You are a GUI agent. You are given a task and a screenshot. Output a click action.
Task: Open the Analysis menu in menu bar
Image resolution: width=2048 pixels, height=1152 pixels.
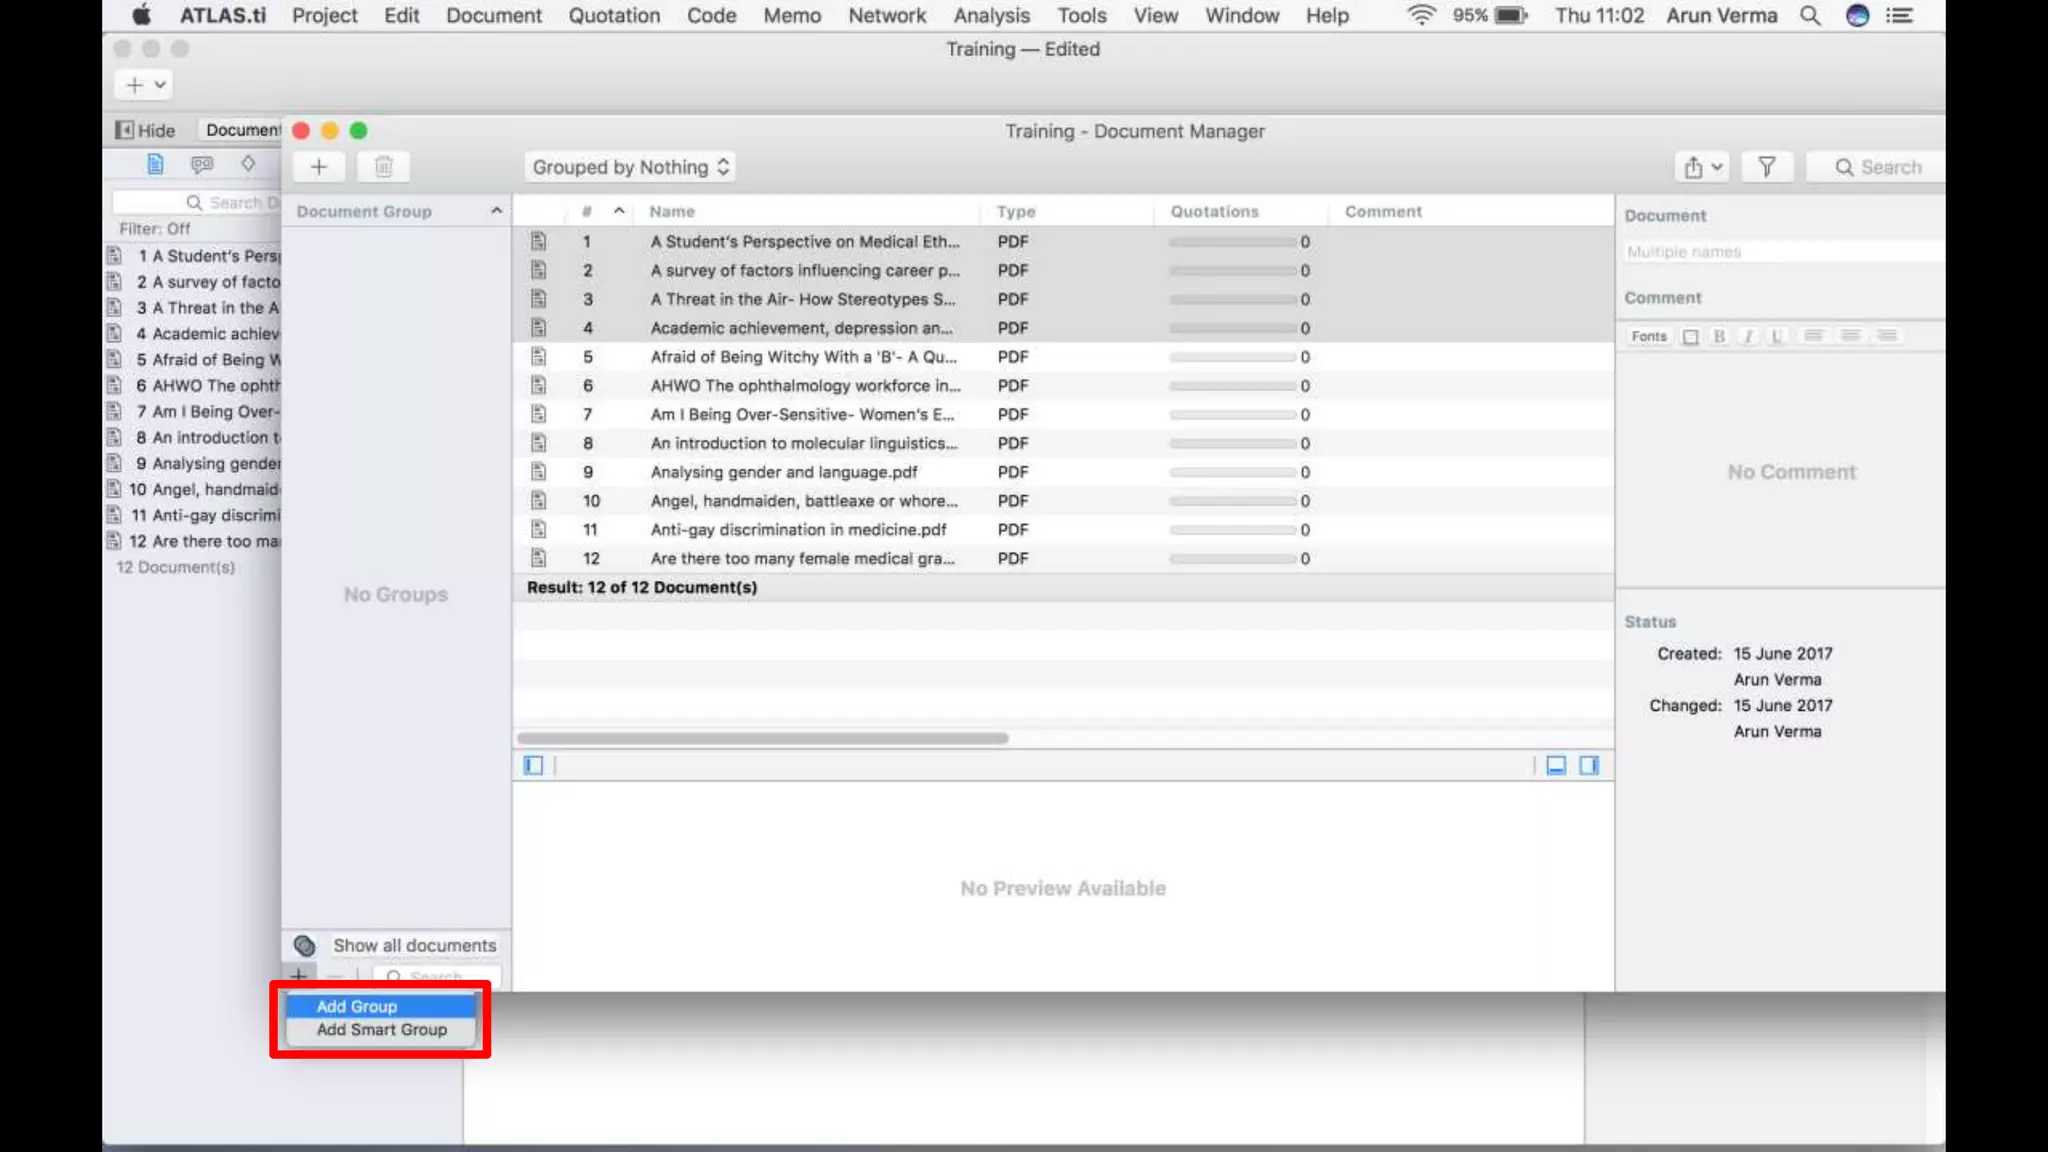(x=990, y=15)
